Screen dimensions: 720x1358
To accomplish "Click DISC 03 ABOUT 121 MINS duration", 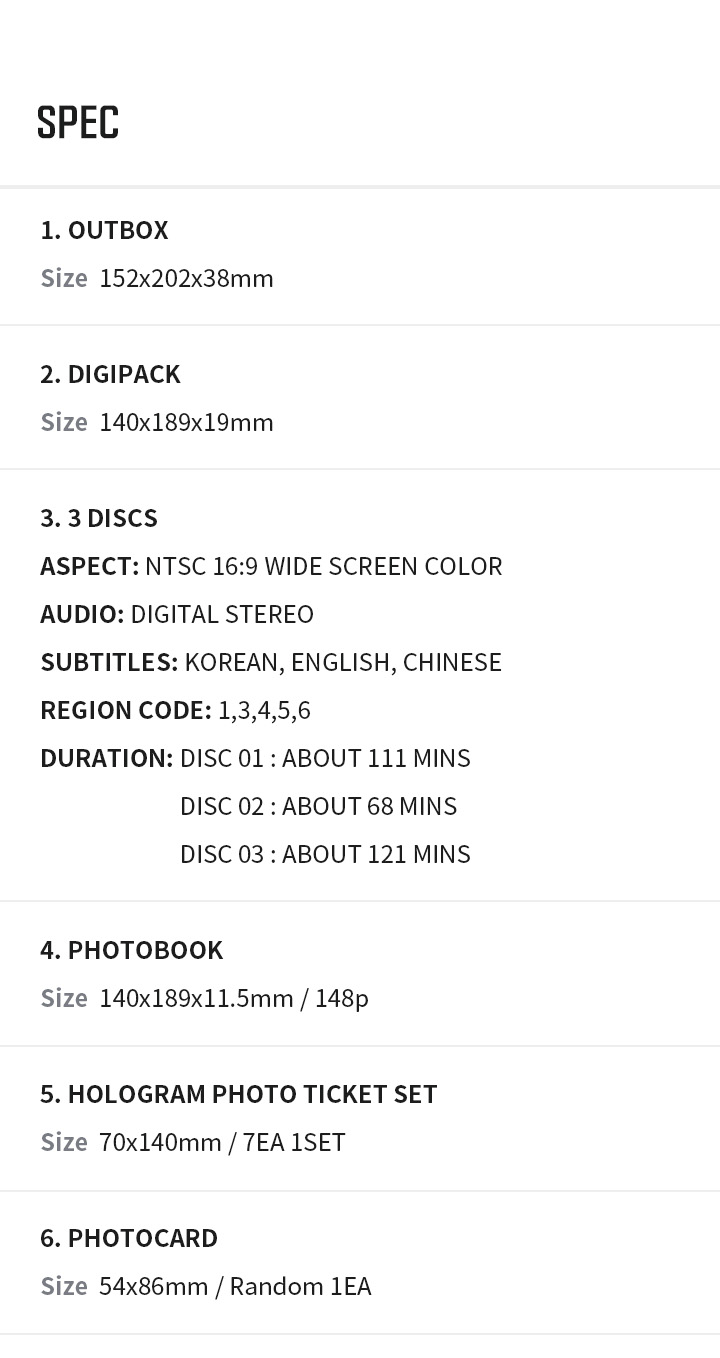I will [325, 854].
